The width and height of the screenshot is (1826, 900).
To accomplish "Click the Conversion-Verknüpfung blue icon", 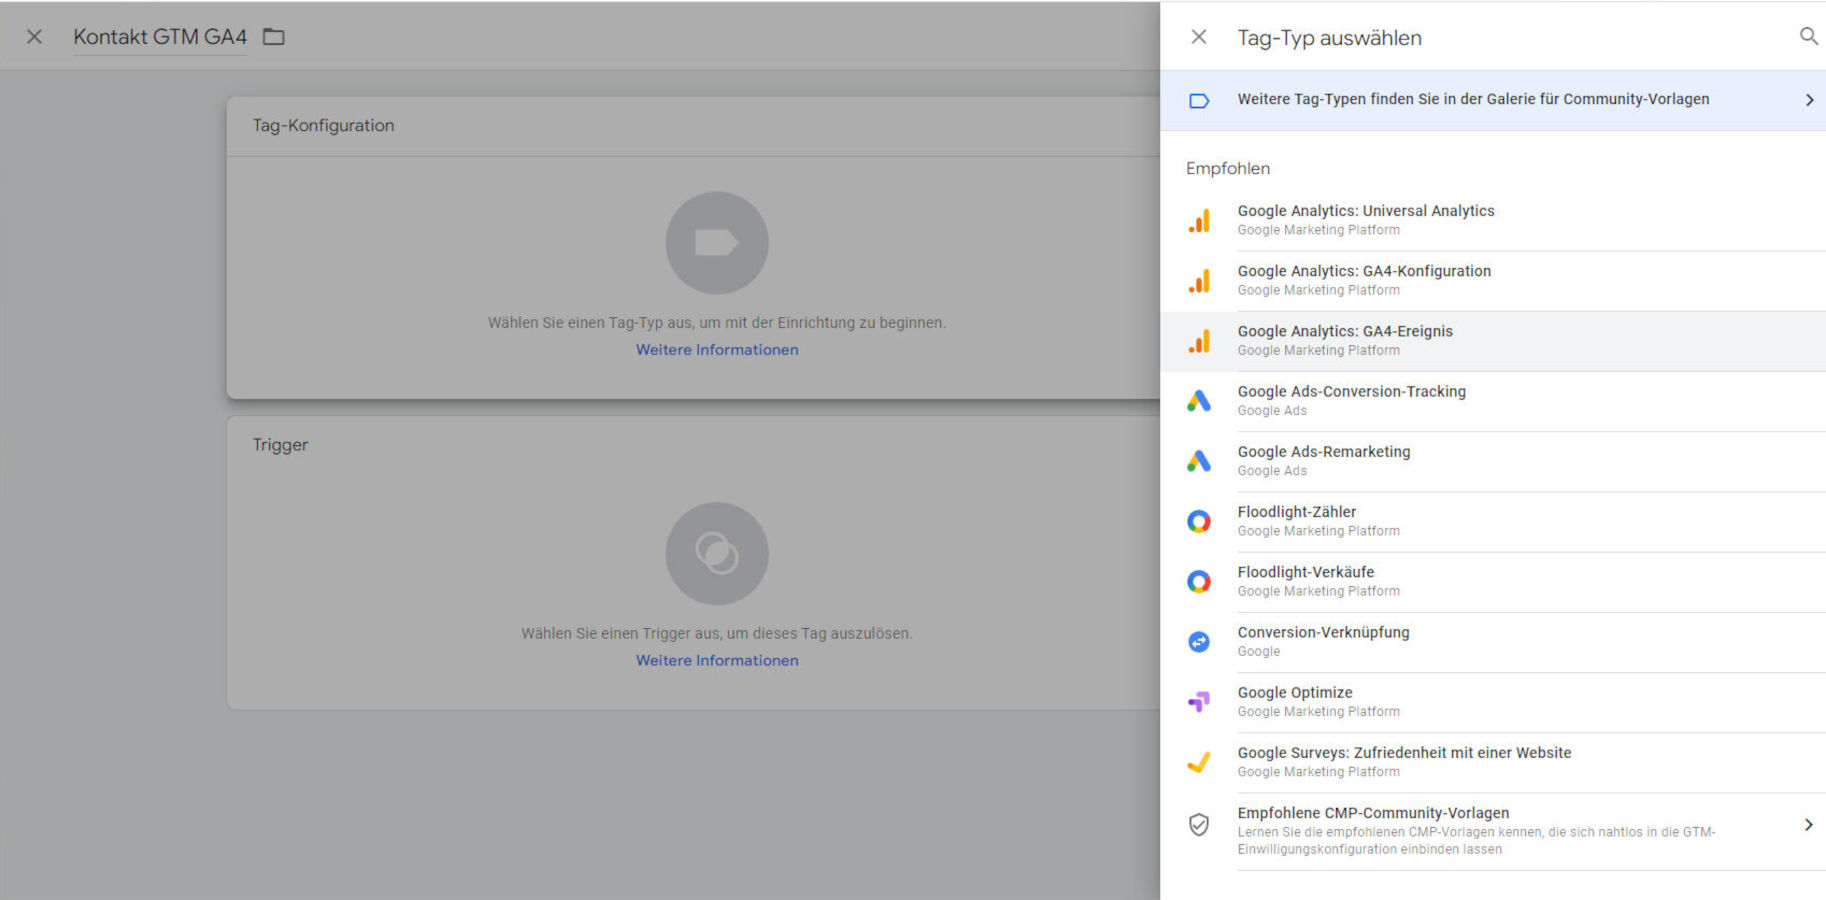I will pos(1199,642).
